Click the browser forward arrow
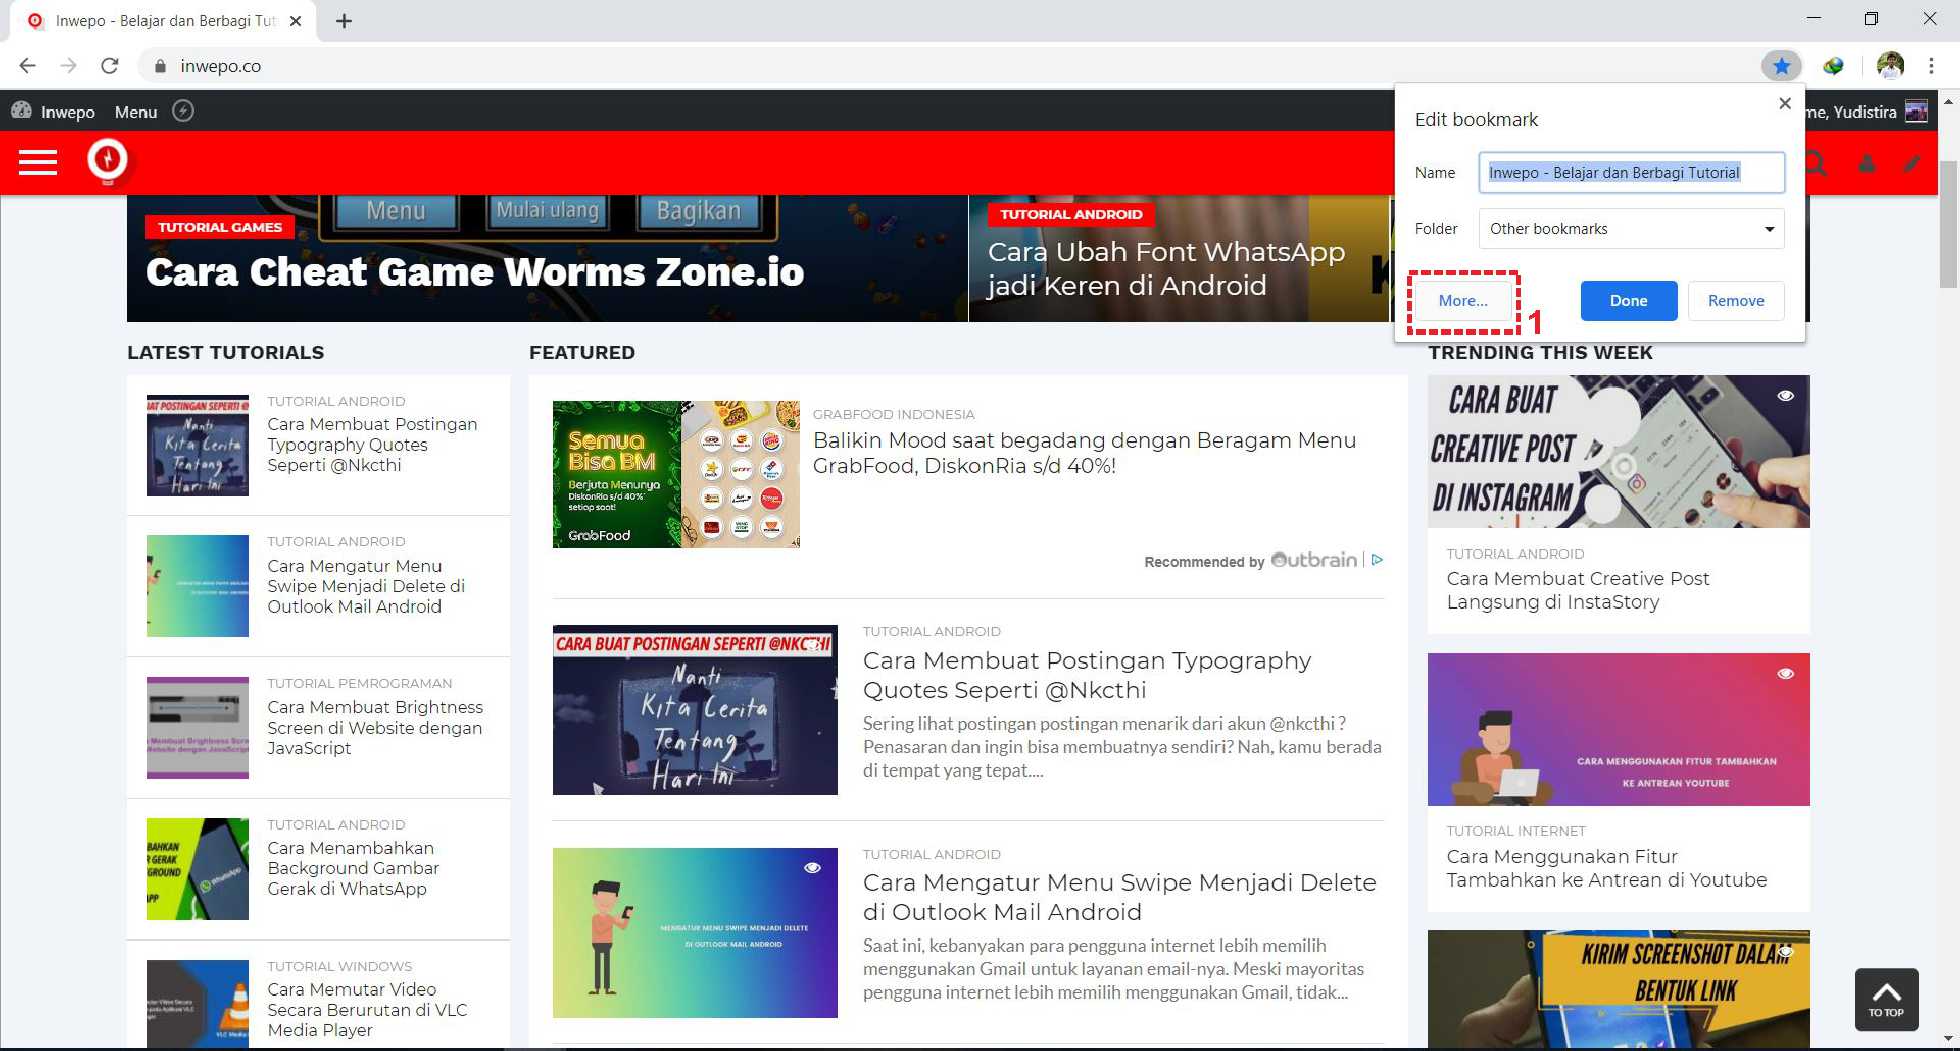Image resolution: width=1960 pixels, height=1051 pixels. 68,66
